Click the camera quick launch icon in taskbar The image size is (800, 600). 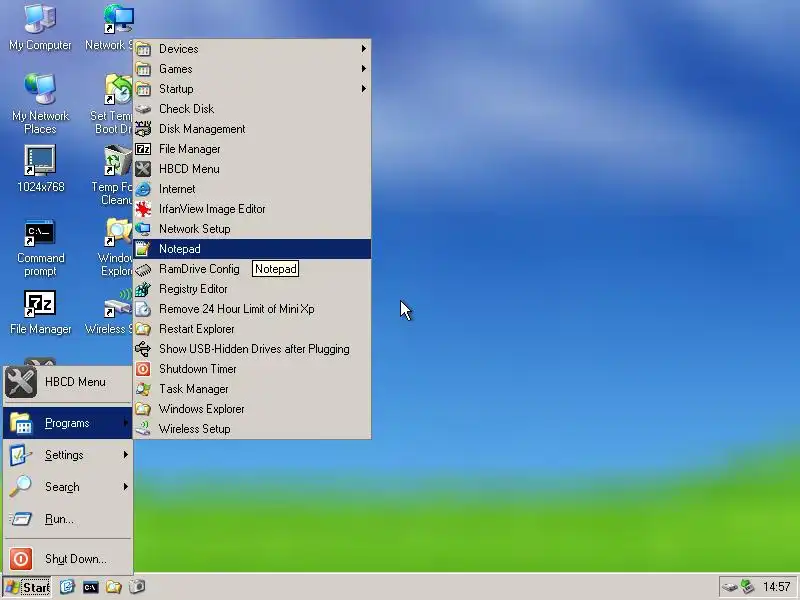tap(137, 587)
